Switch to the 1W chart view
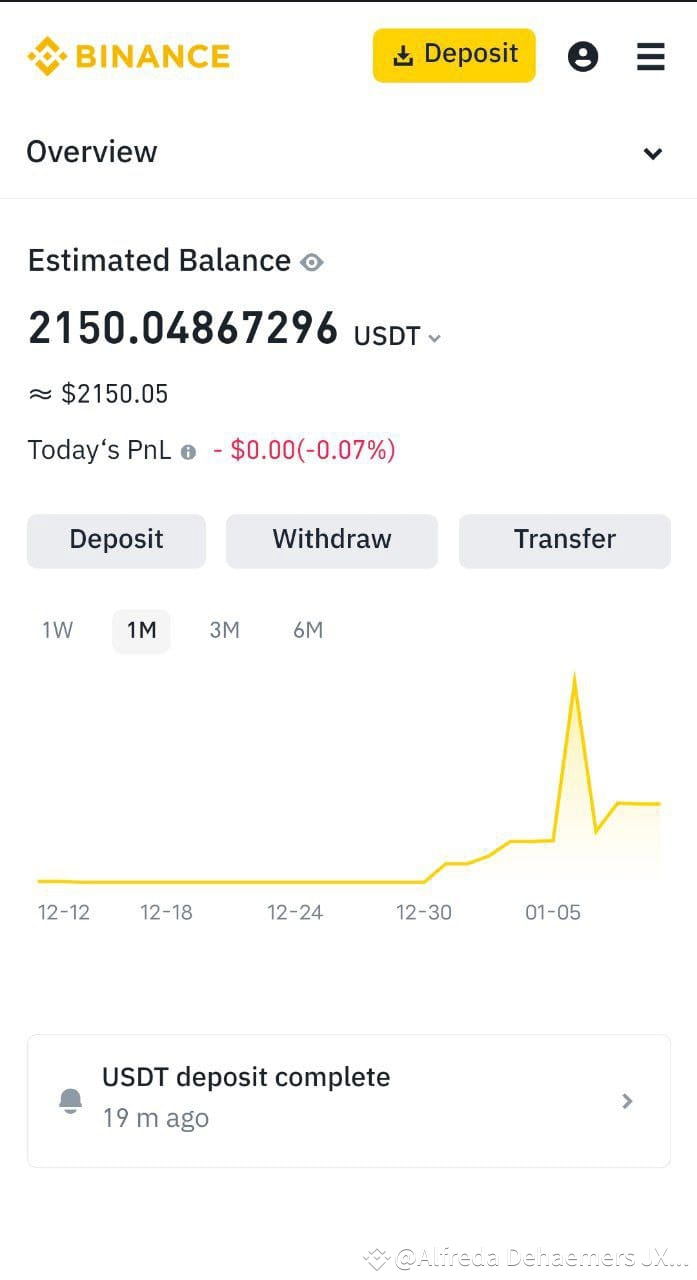 coord(57,630)
